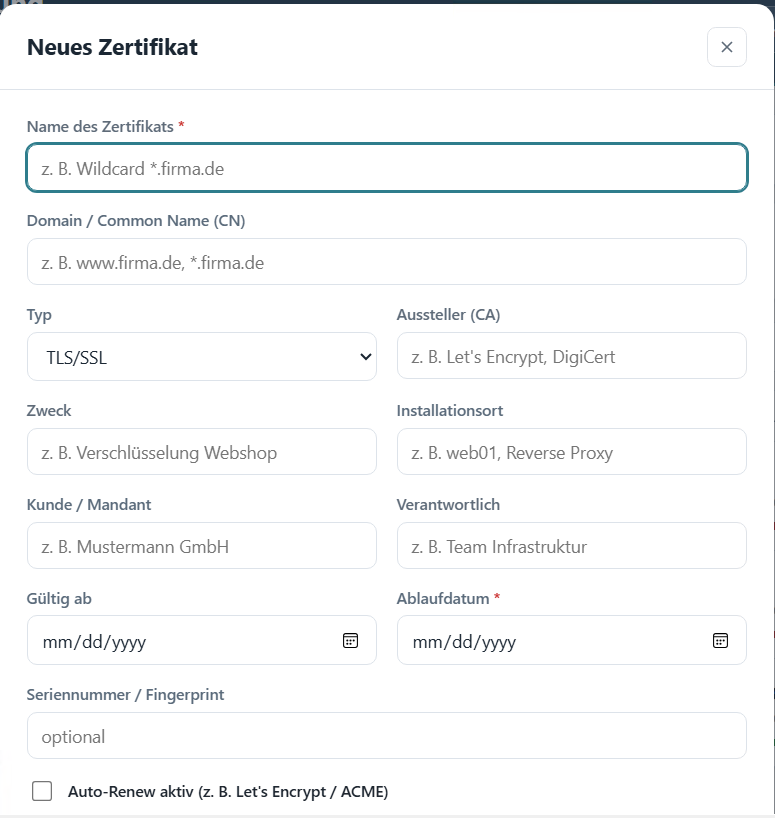
Task: Select the Aussteller (CA) text field
Action: coord(572,356)
